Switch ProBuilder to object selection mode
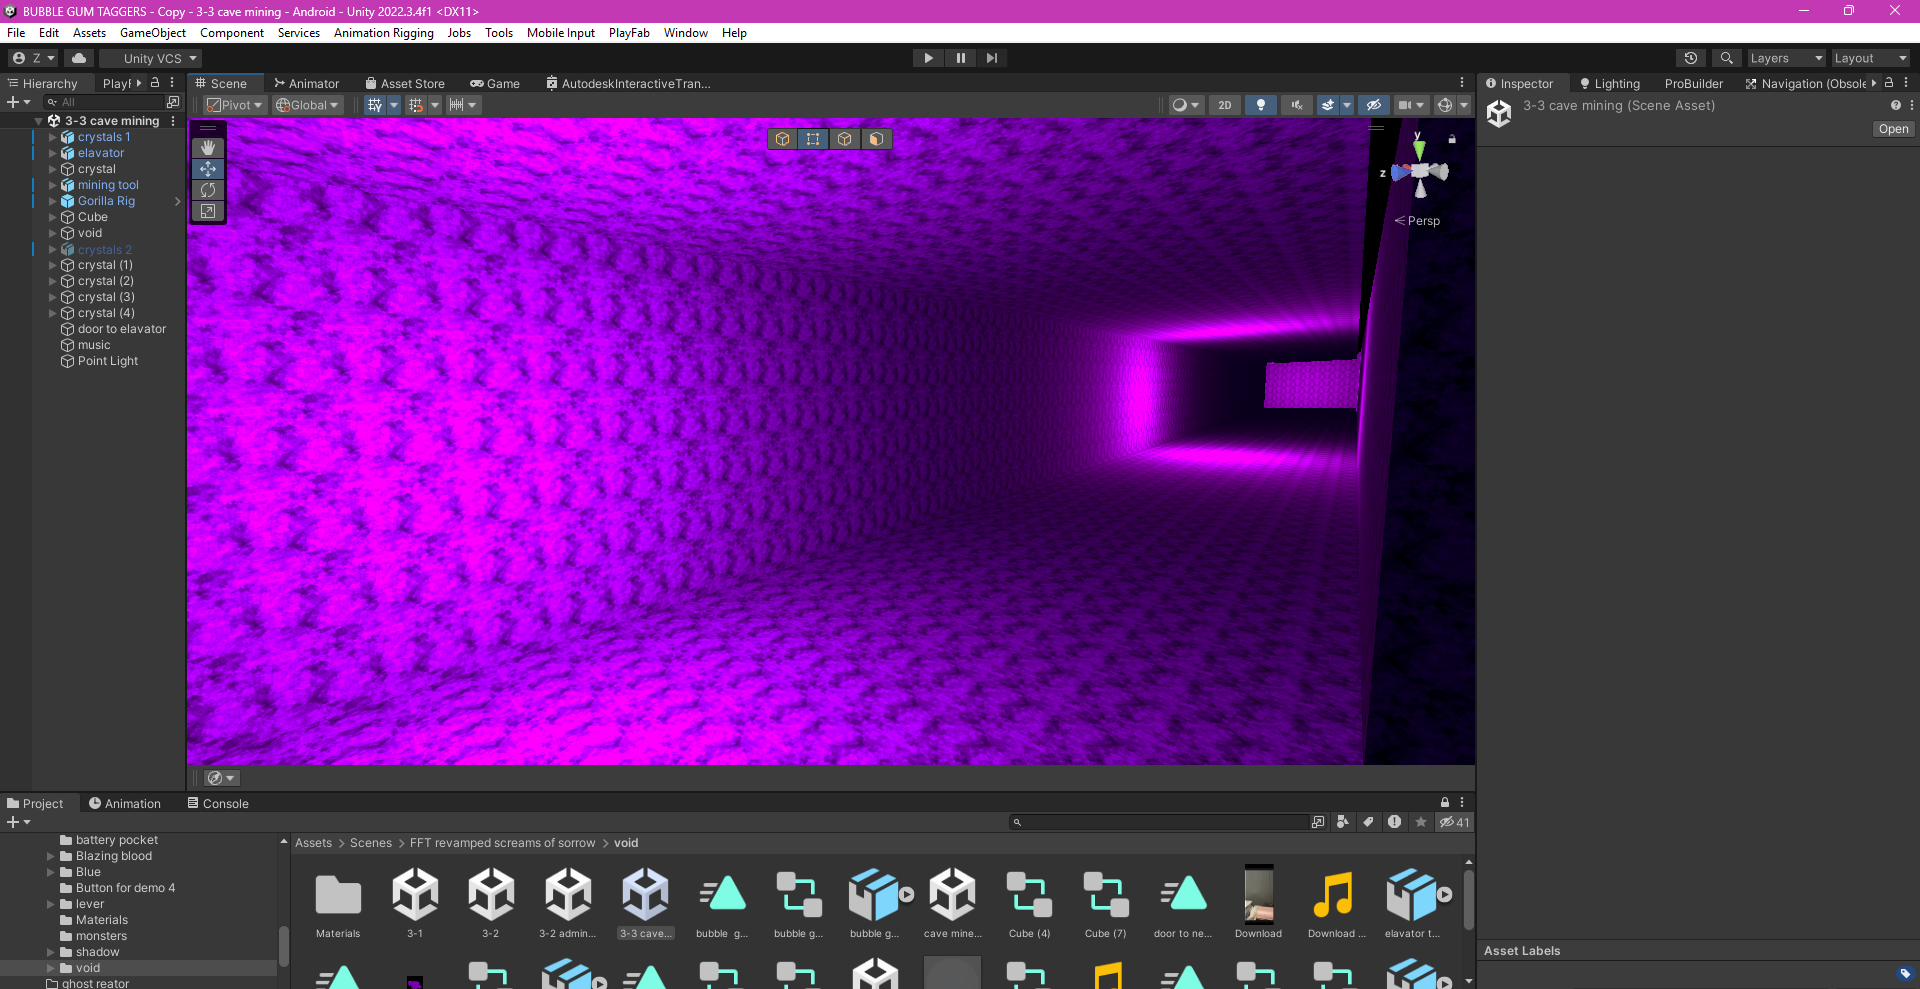This screenshot has width=1920, height=989. tap(783, 139)
